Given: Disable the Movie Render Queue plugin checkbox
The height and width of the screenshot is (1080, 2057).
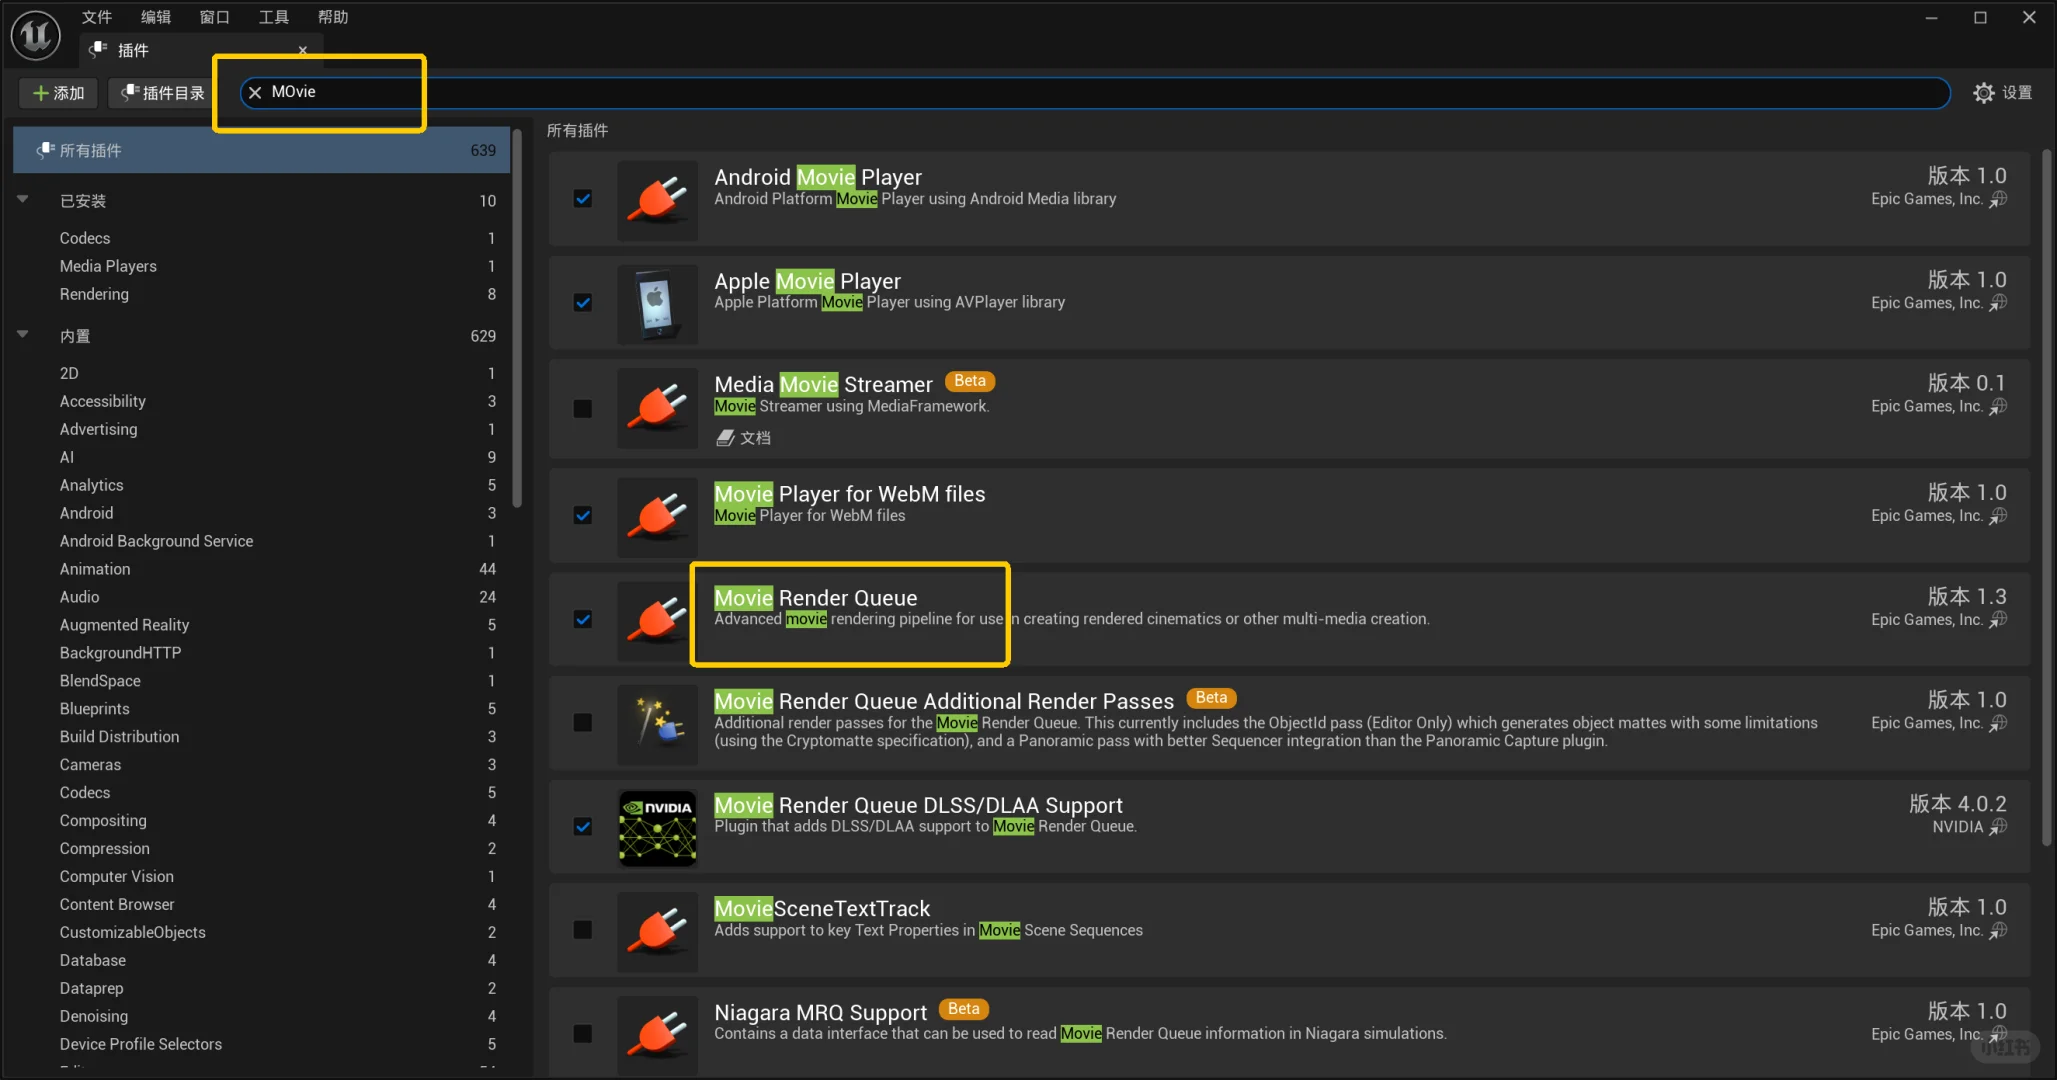Looking at the screenshot, I should point(583,619).
